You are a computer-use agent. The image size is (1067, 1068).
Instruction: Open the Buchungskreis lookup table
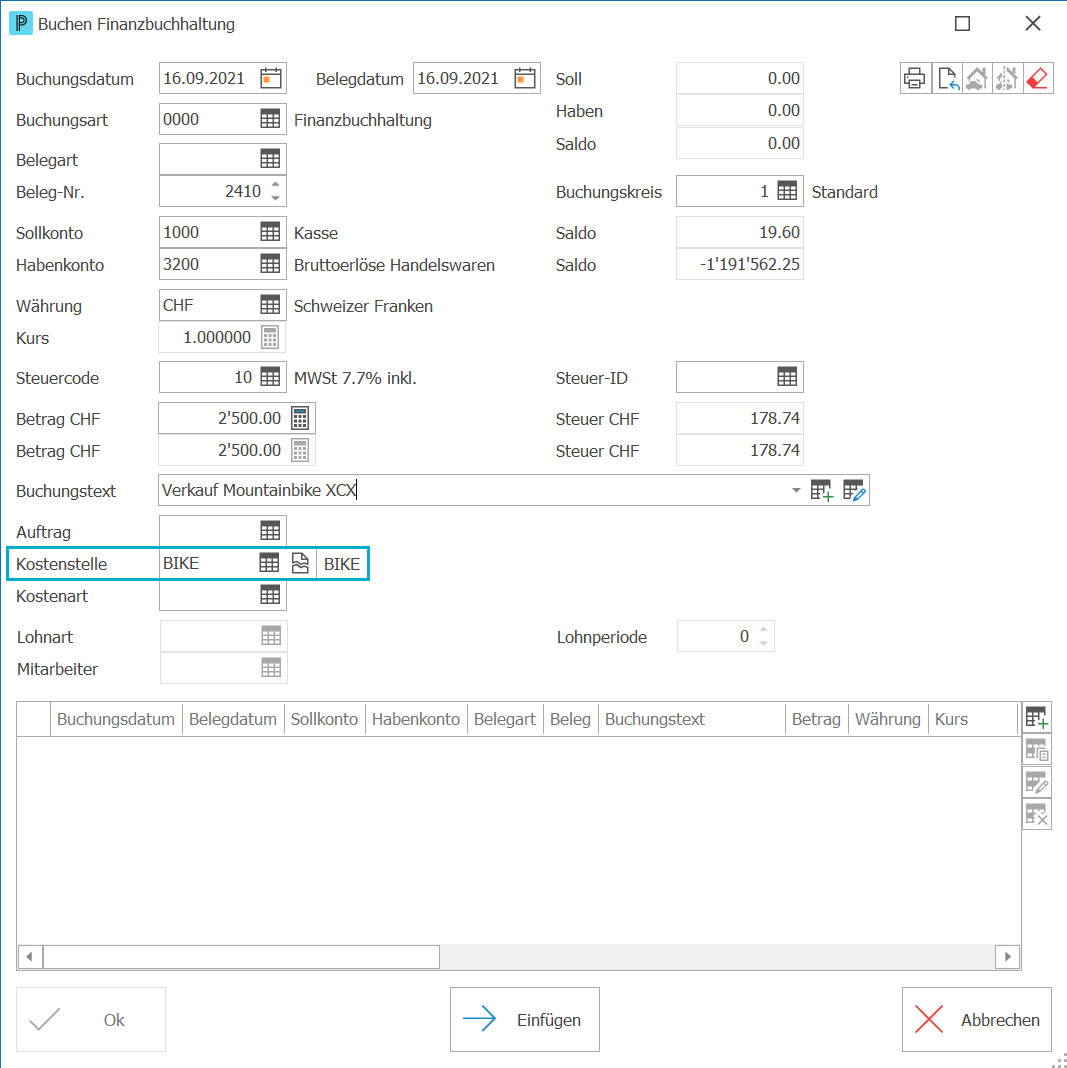pos(787,191)
